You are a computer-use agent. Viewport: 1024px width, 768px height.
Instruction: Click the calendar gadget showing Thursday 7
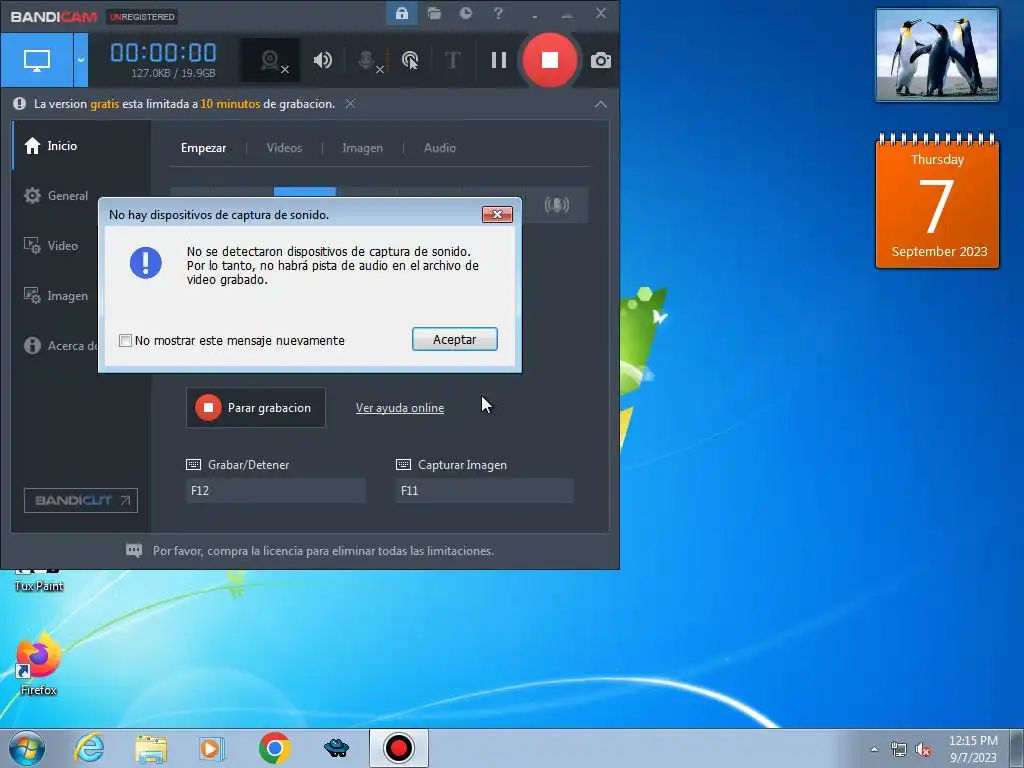click(x=937, y=201)
